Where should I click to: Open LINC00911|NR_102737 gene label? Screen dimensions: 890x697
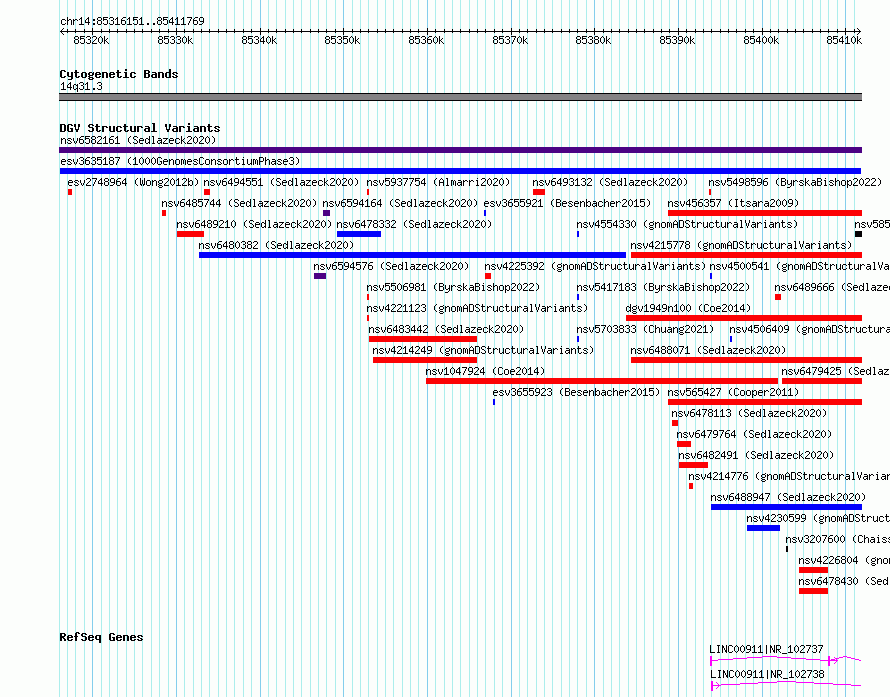coord(766,649)
